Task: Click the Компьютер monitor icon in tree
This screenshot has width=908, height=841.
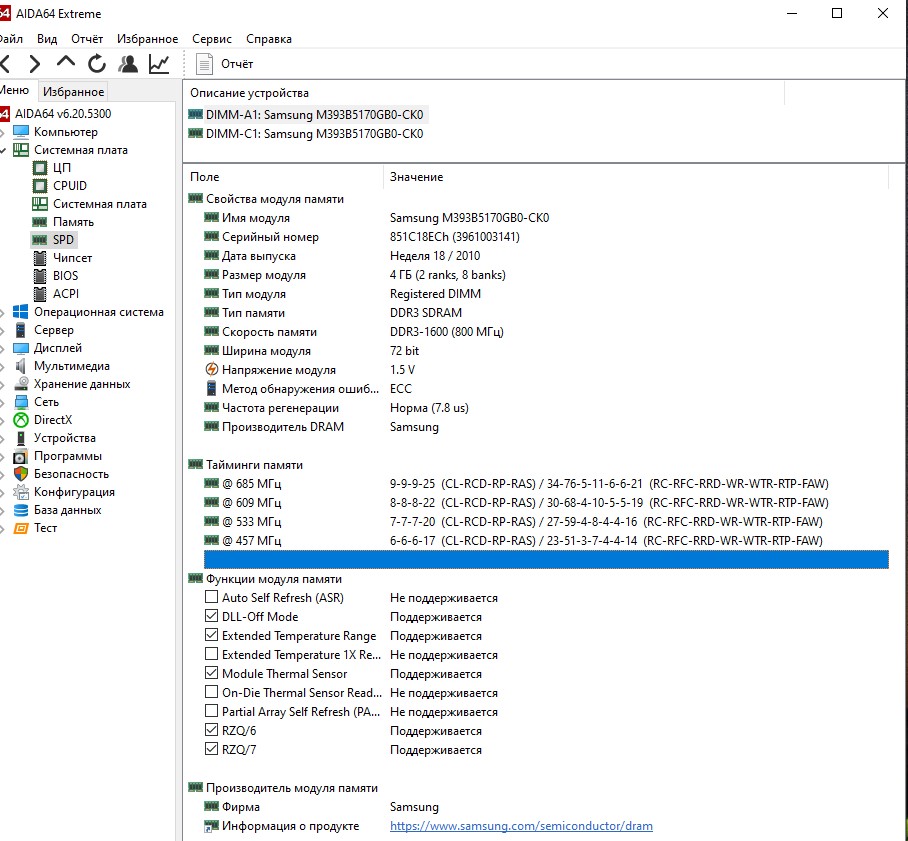Action: tap(21, 131)
